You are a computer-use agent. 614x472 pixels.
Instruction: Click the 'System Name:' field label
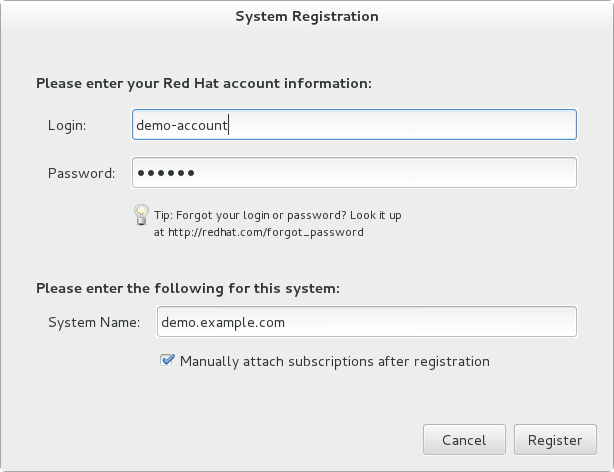[x=94, y=322]
